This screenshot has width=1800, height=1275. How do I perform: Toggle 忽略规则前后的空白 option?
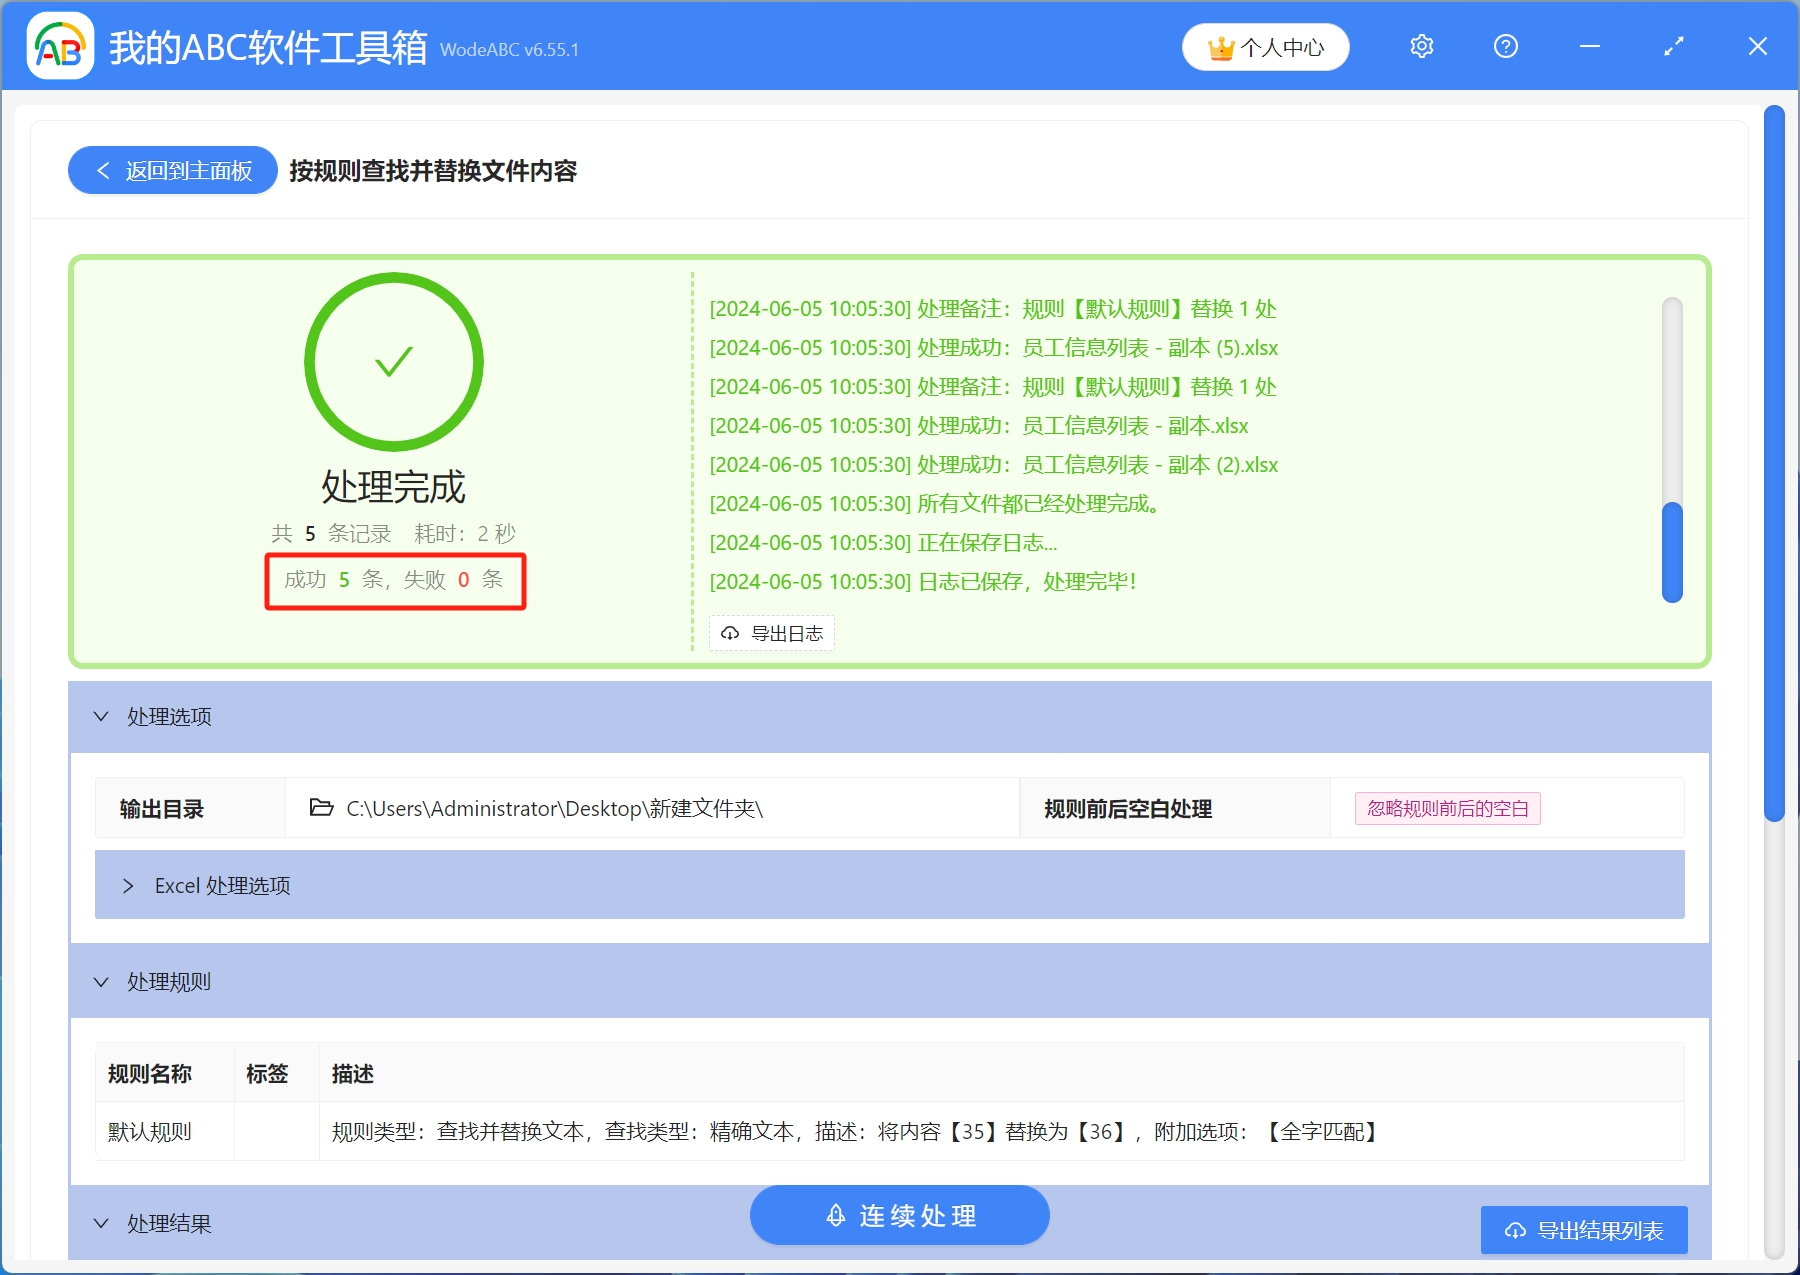point(1446,808)
